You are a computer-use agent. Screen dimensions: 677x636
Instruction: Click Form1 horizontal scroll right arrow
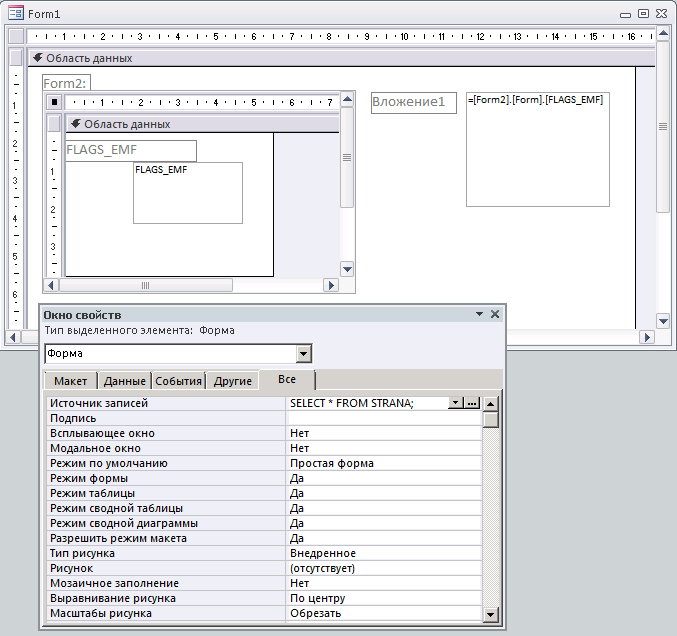(x=647, y=337)
